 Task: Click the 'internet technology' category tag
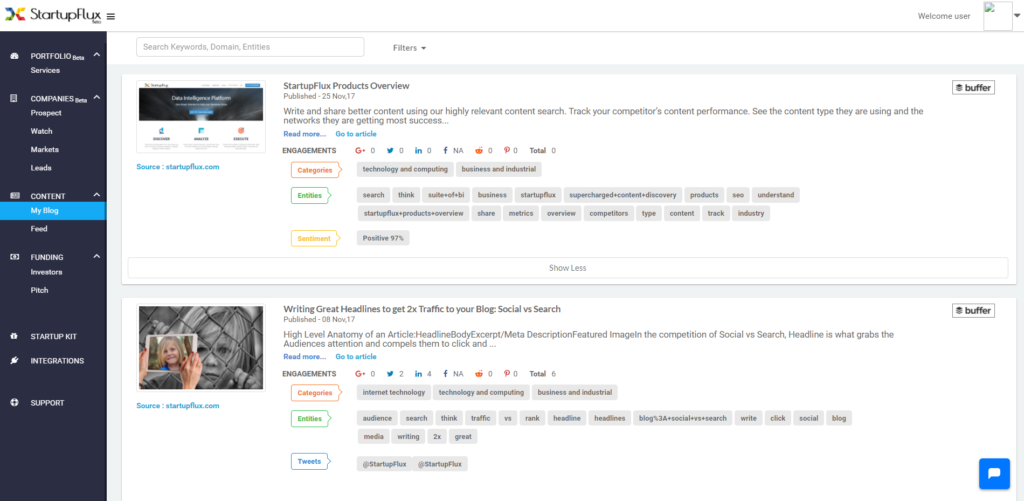[x=394, y=393]
